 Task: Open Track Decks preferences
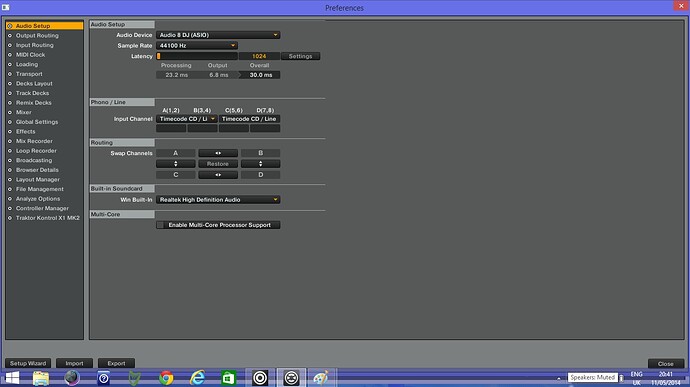32,93
